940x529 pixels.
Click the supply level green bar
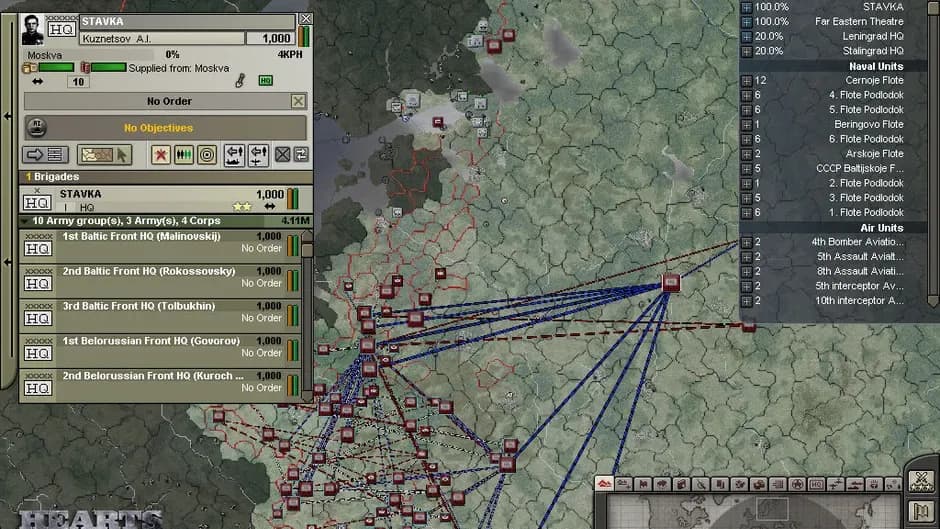pos(56,67)
